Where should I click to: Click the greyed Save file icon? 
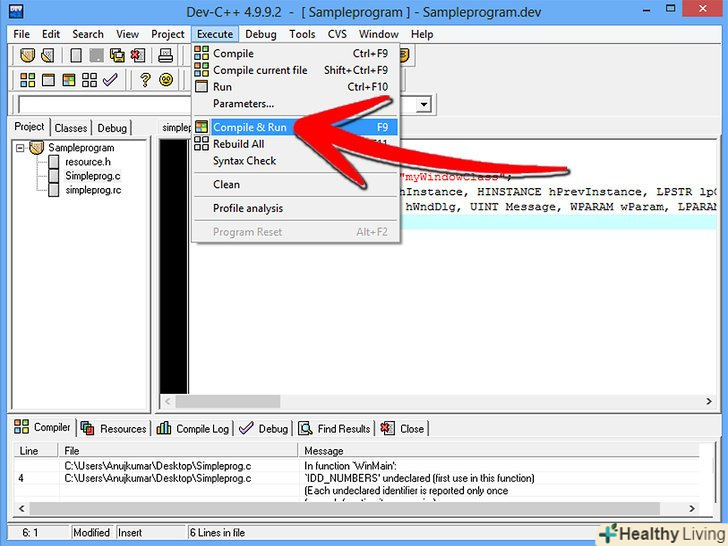96,55
